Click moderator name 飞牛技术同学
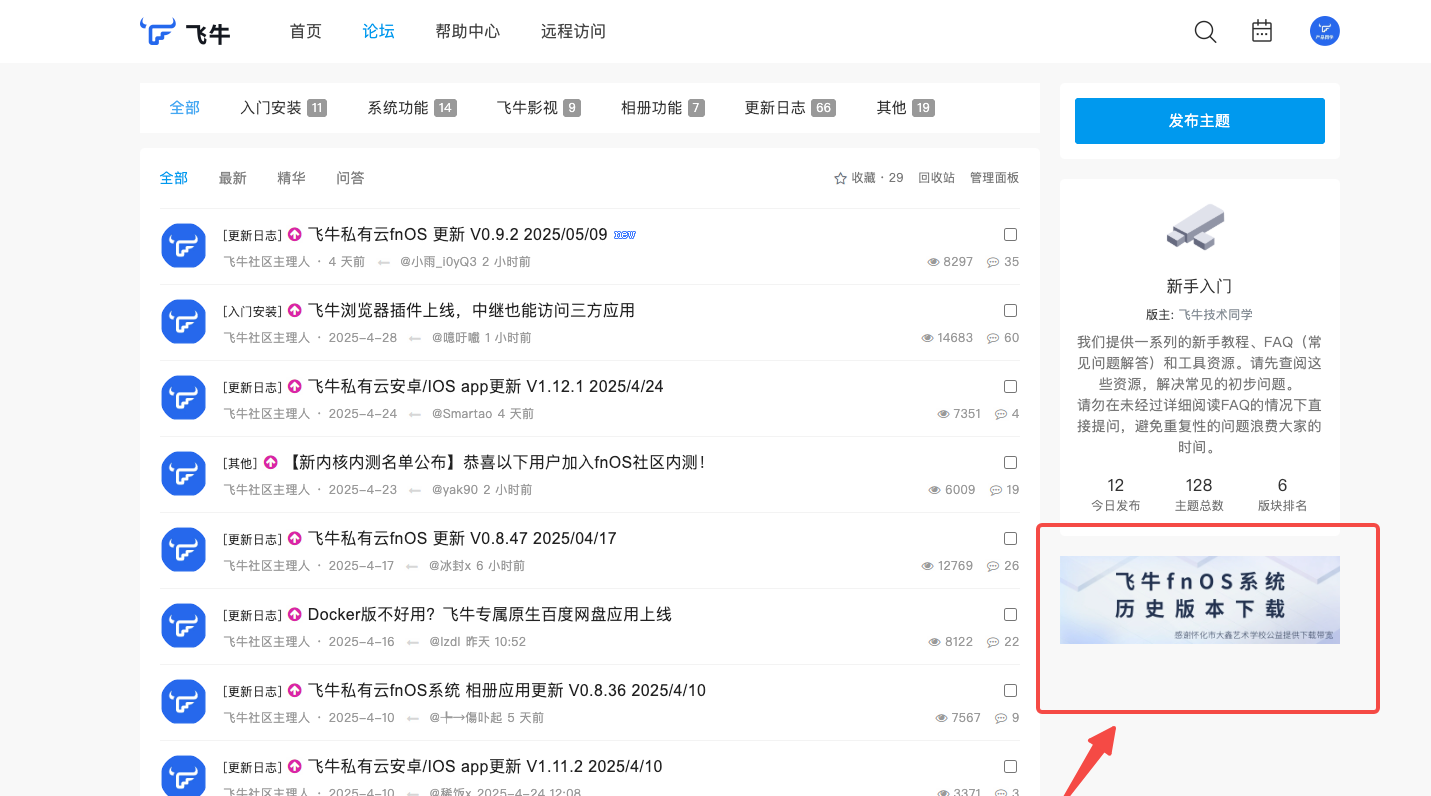The height and width of the screenshot is (796, 1431). [1215, 314]
